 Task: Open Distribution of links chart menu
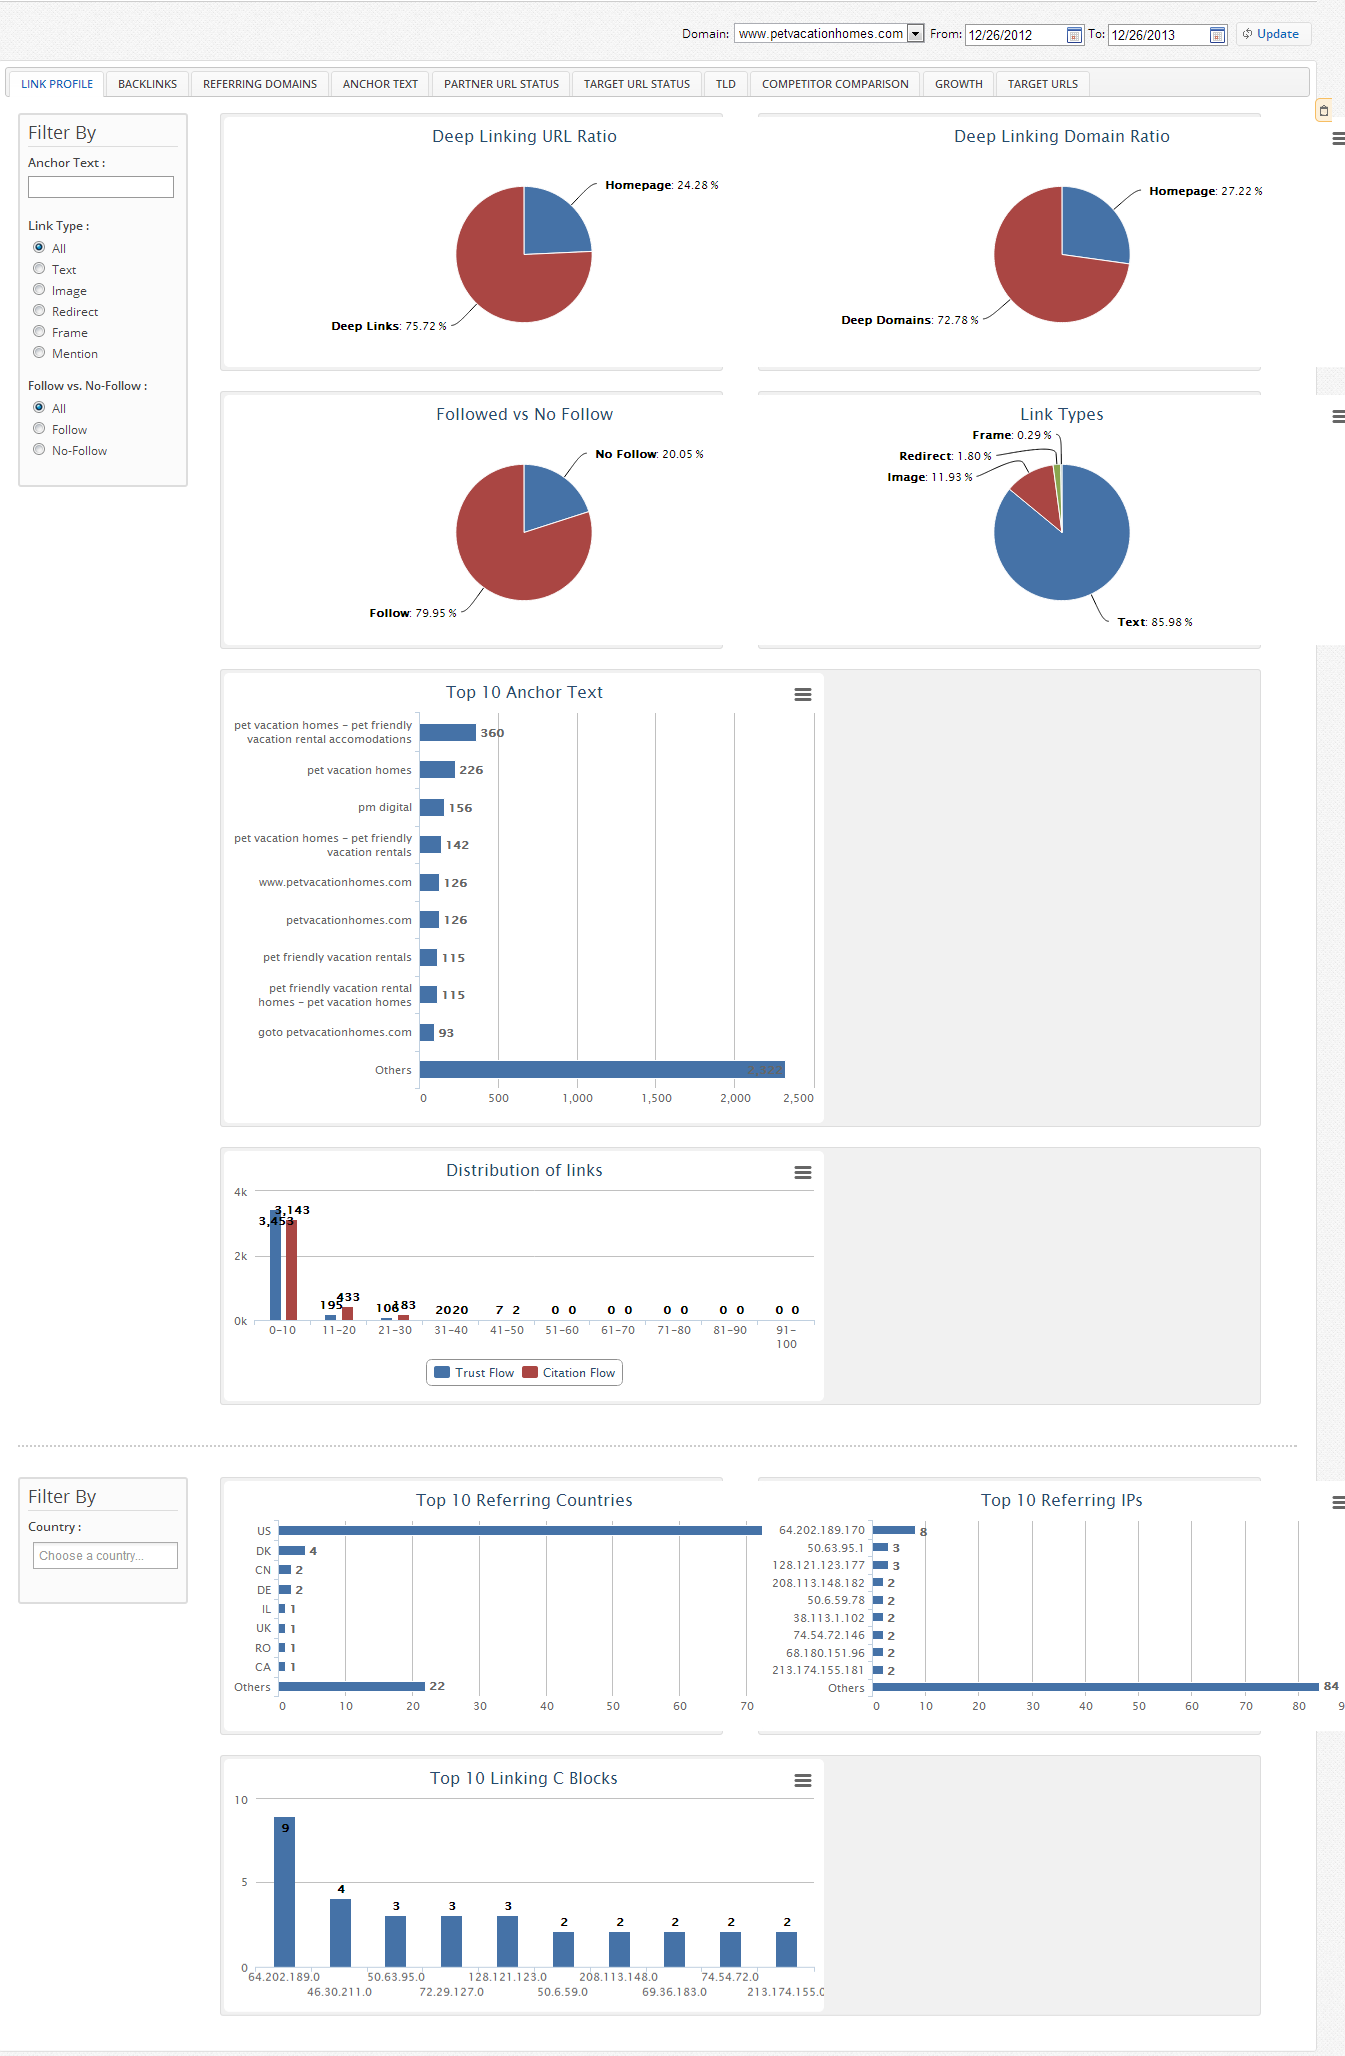[x=802, y=1173]
